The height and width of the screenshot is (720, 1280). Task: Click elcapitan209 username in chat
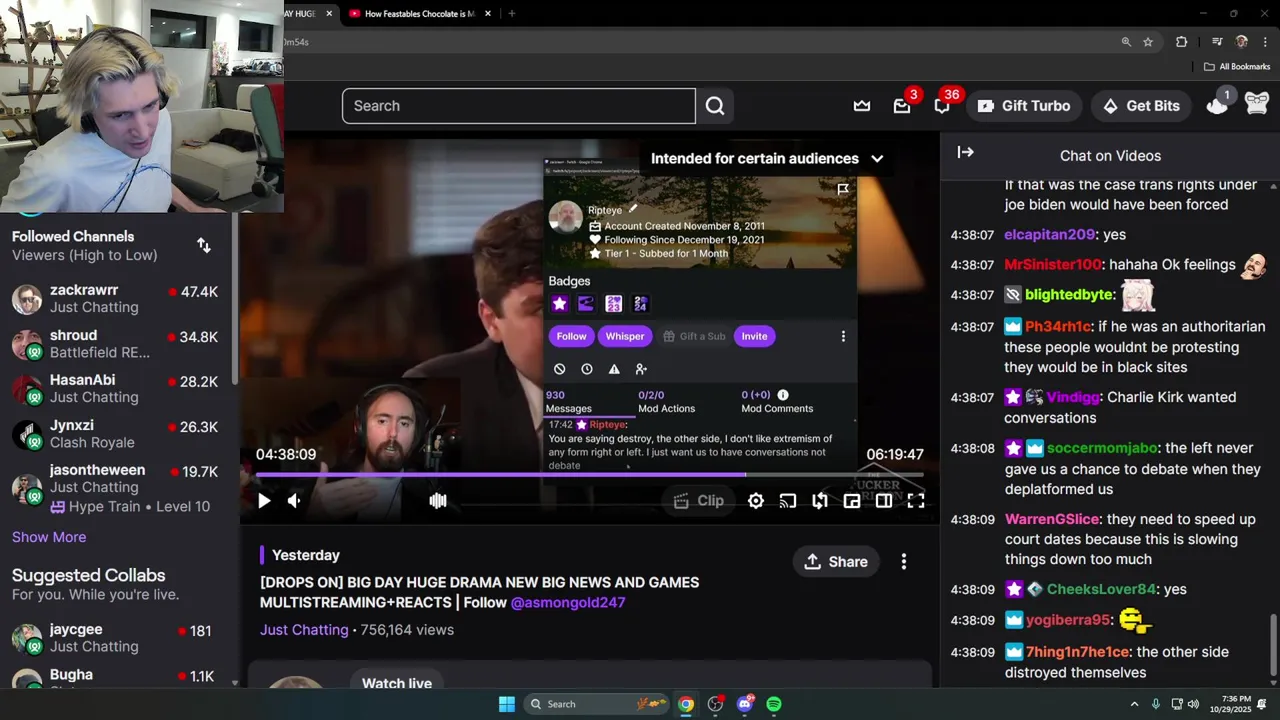point(1049,235)
